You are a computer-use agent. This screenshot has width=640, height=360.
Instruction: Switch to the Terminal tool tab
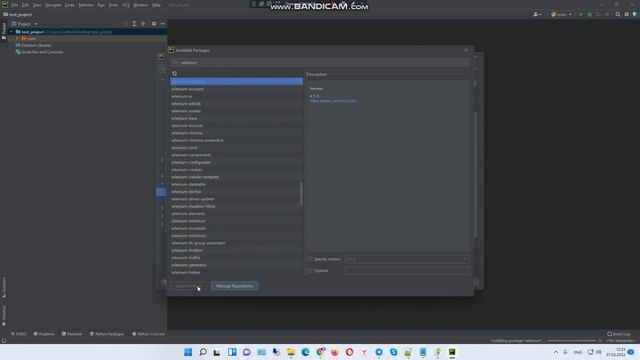[x=72, y=334]
